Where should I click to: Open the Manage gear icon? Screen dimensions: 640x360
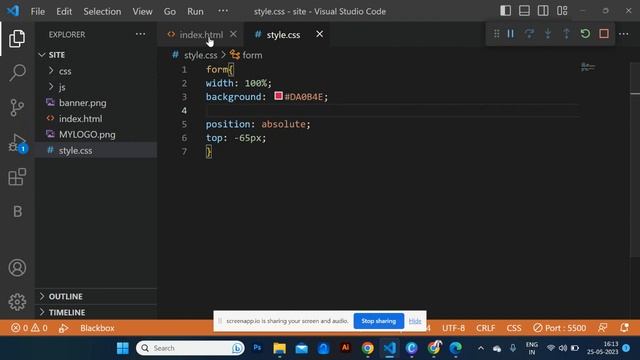tap(17, 302)
